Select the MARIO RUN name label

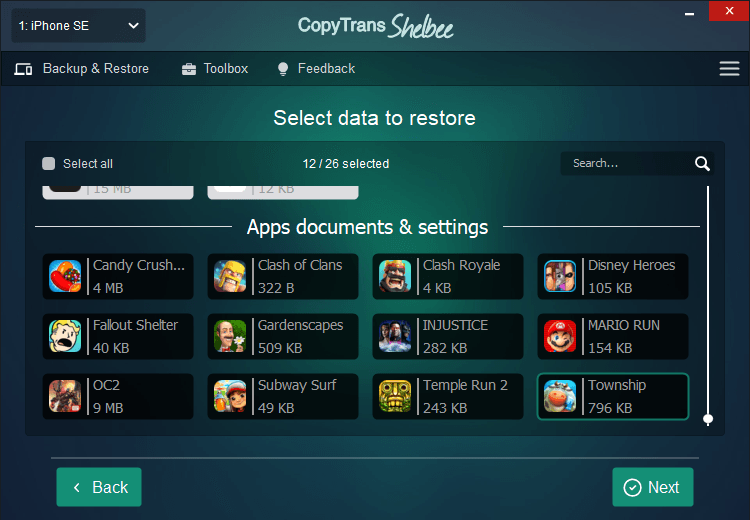(624, 325)
